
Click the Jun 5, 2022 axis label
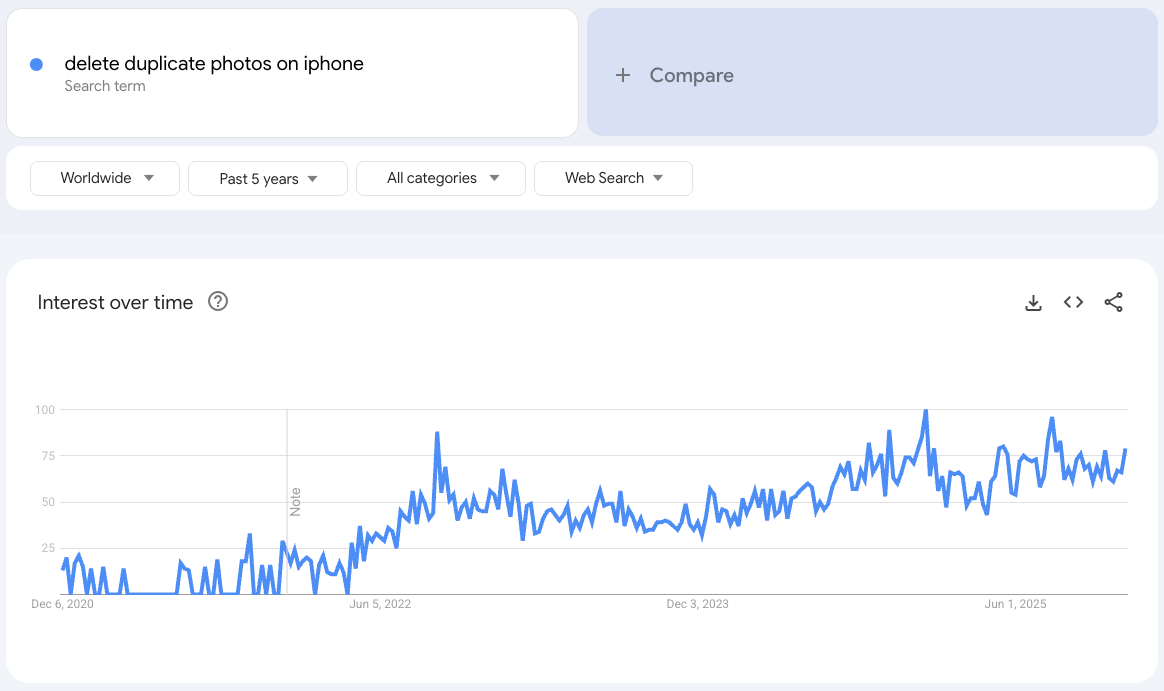click(379, 604)
